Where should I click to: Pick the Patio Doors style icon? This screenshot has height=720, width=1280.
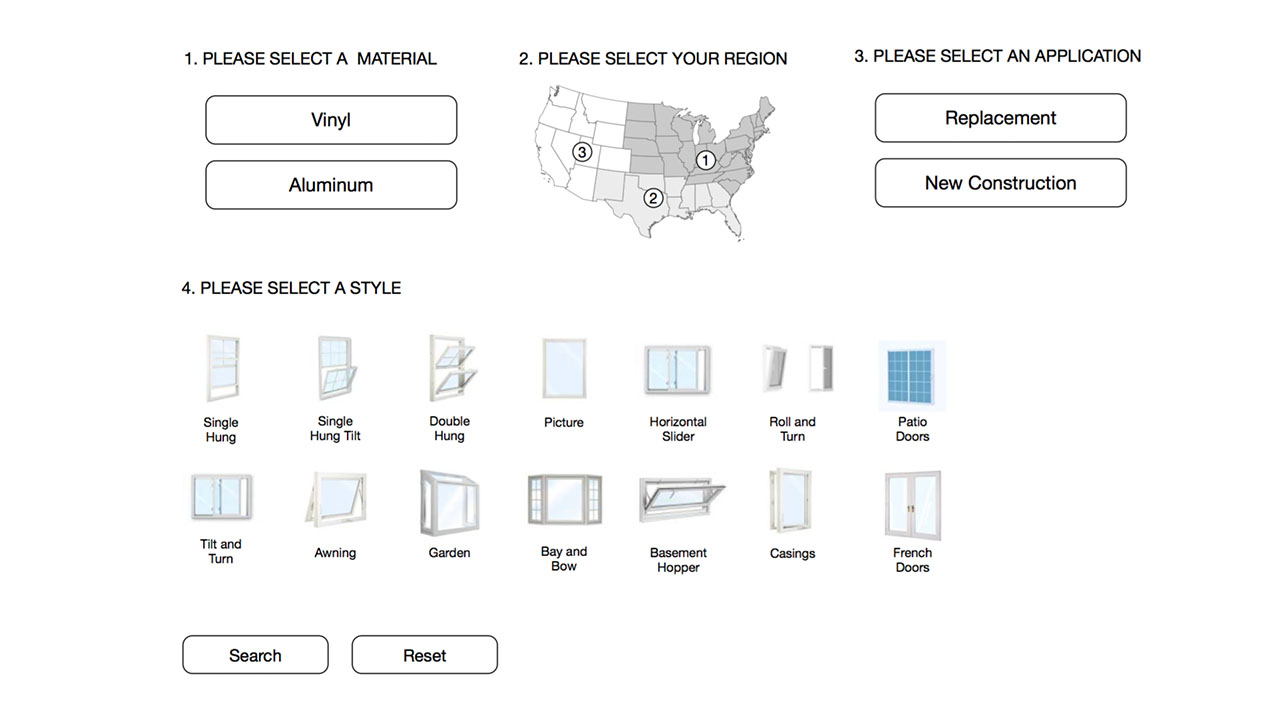[x=912, y=375]
